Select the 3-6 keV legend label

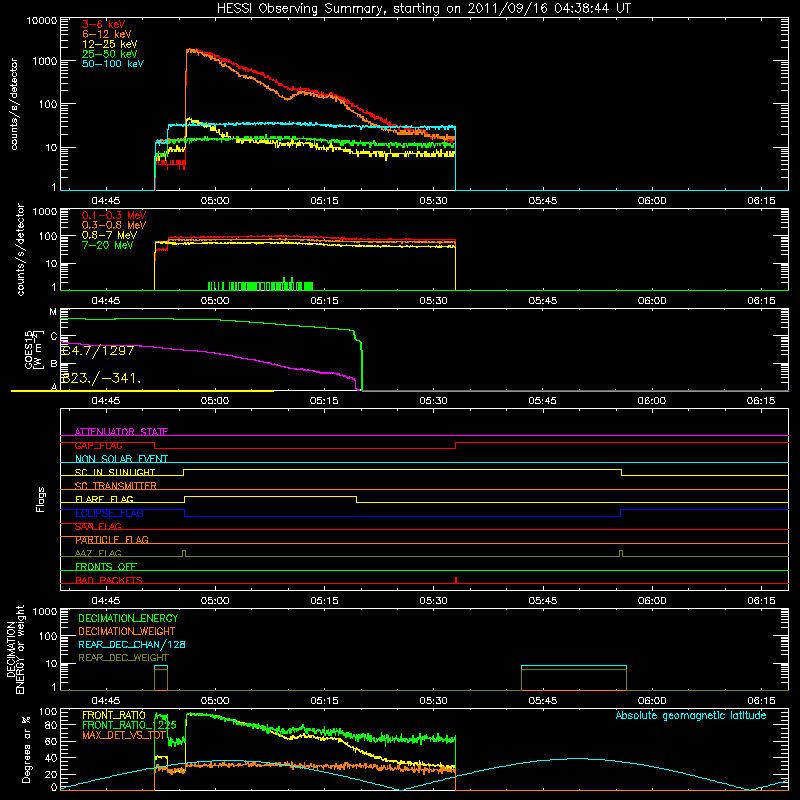pos(104,24)
